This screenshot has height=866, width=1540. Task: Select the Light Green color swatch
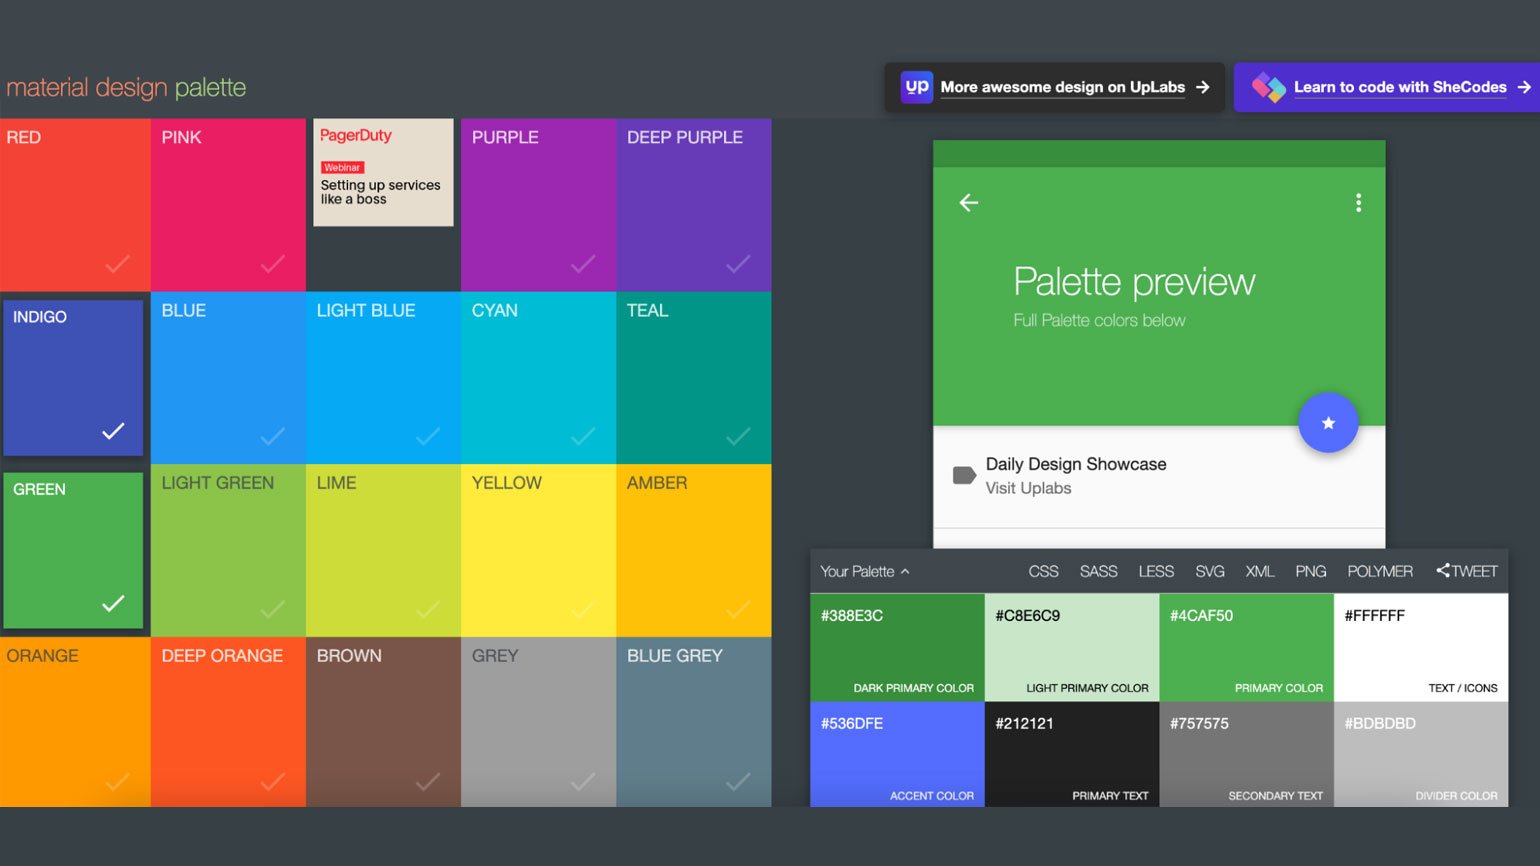coord(228,550)
